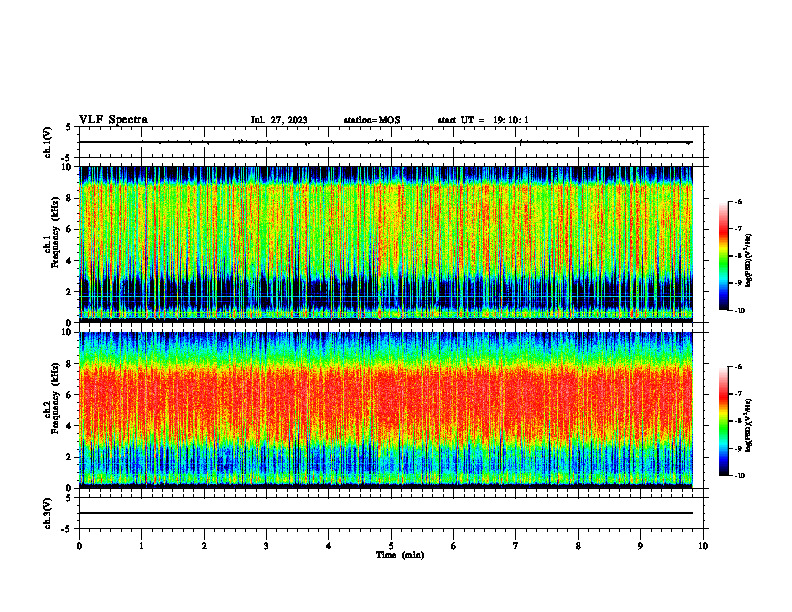The height and width of the screenshot is (612, 792).
Task: Click the "ch.3(V)" axis label
Action: pyautogui.click(x=48, y=514)
